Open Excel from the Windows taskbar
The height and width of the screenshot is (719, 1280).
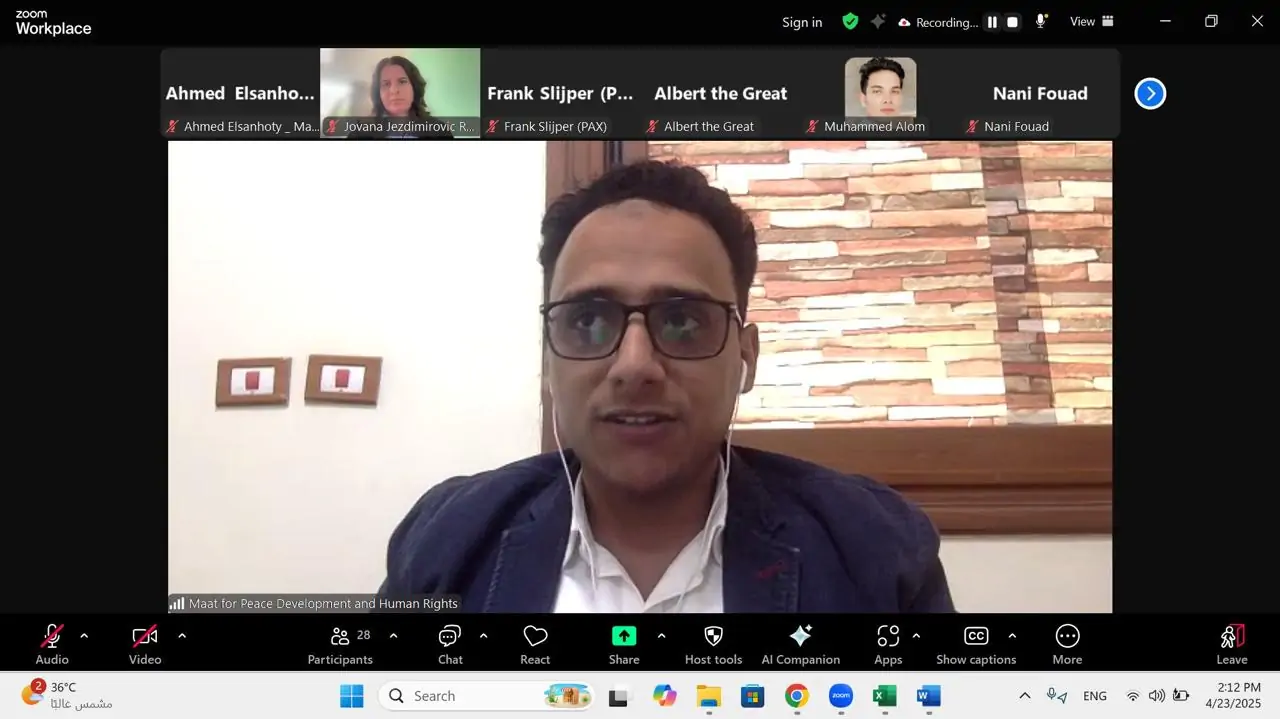[885, 696]
